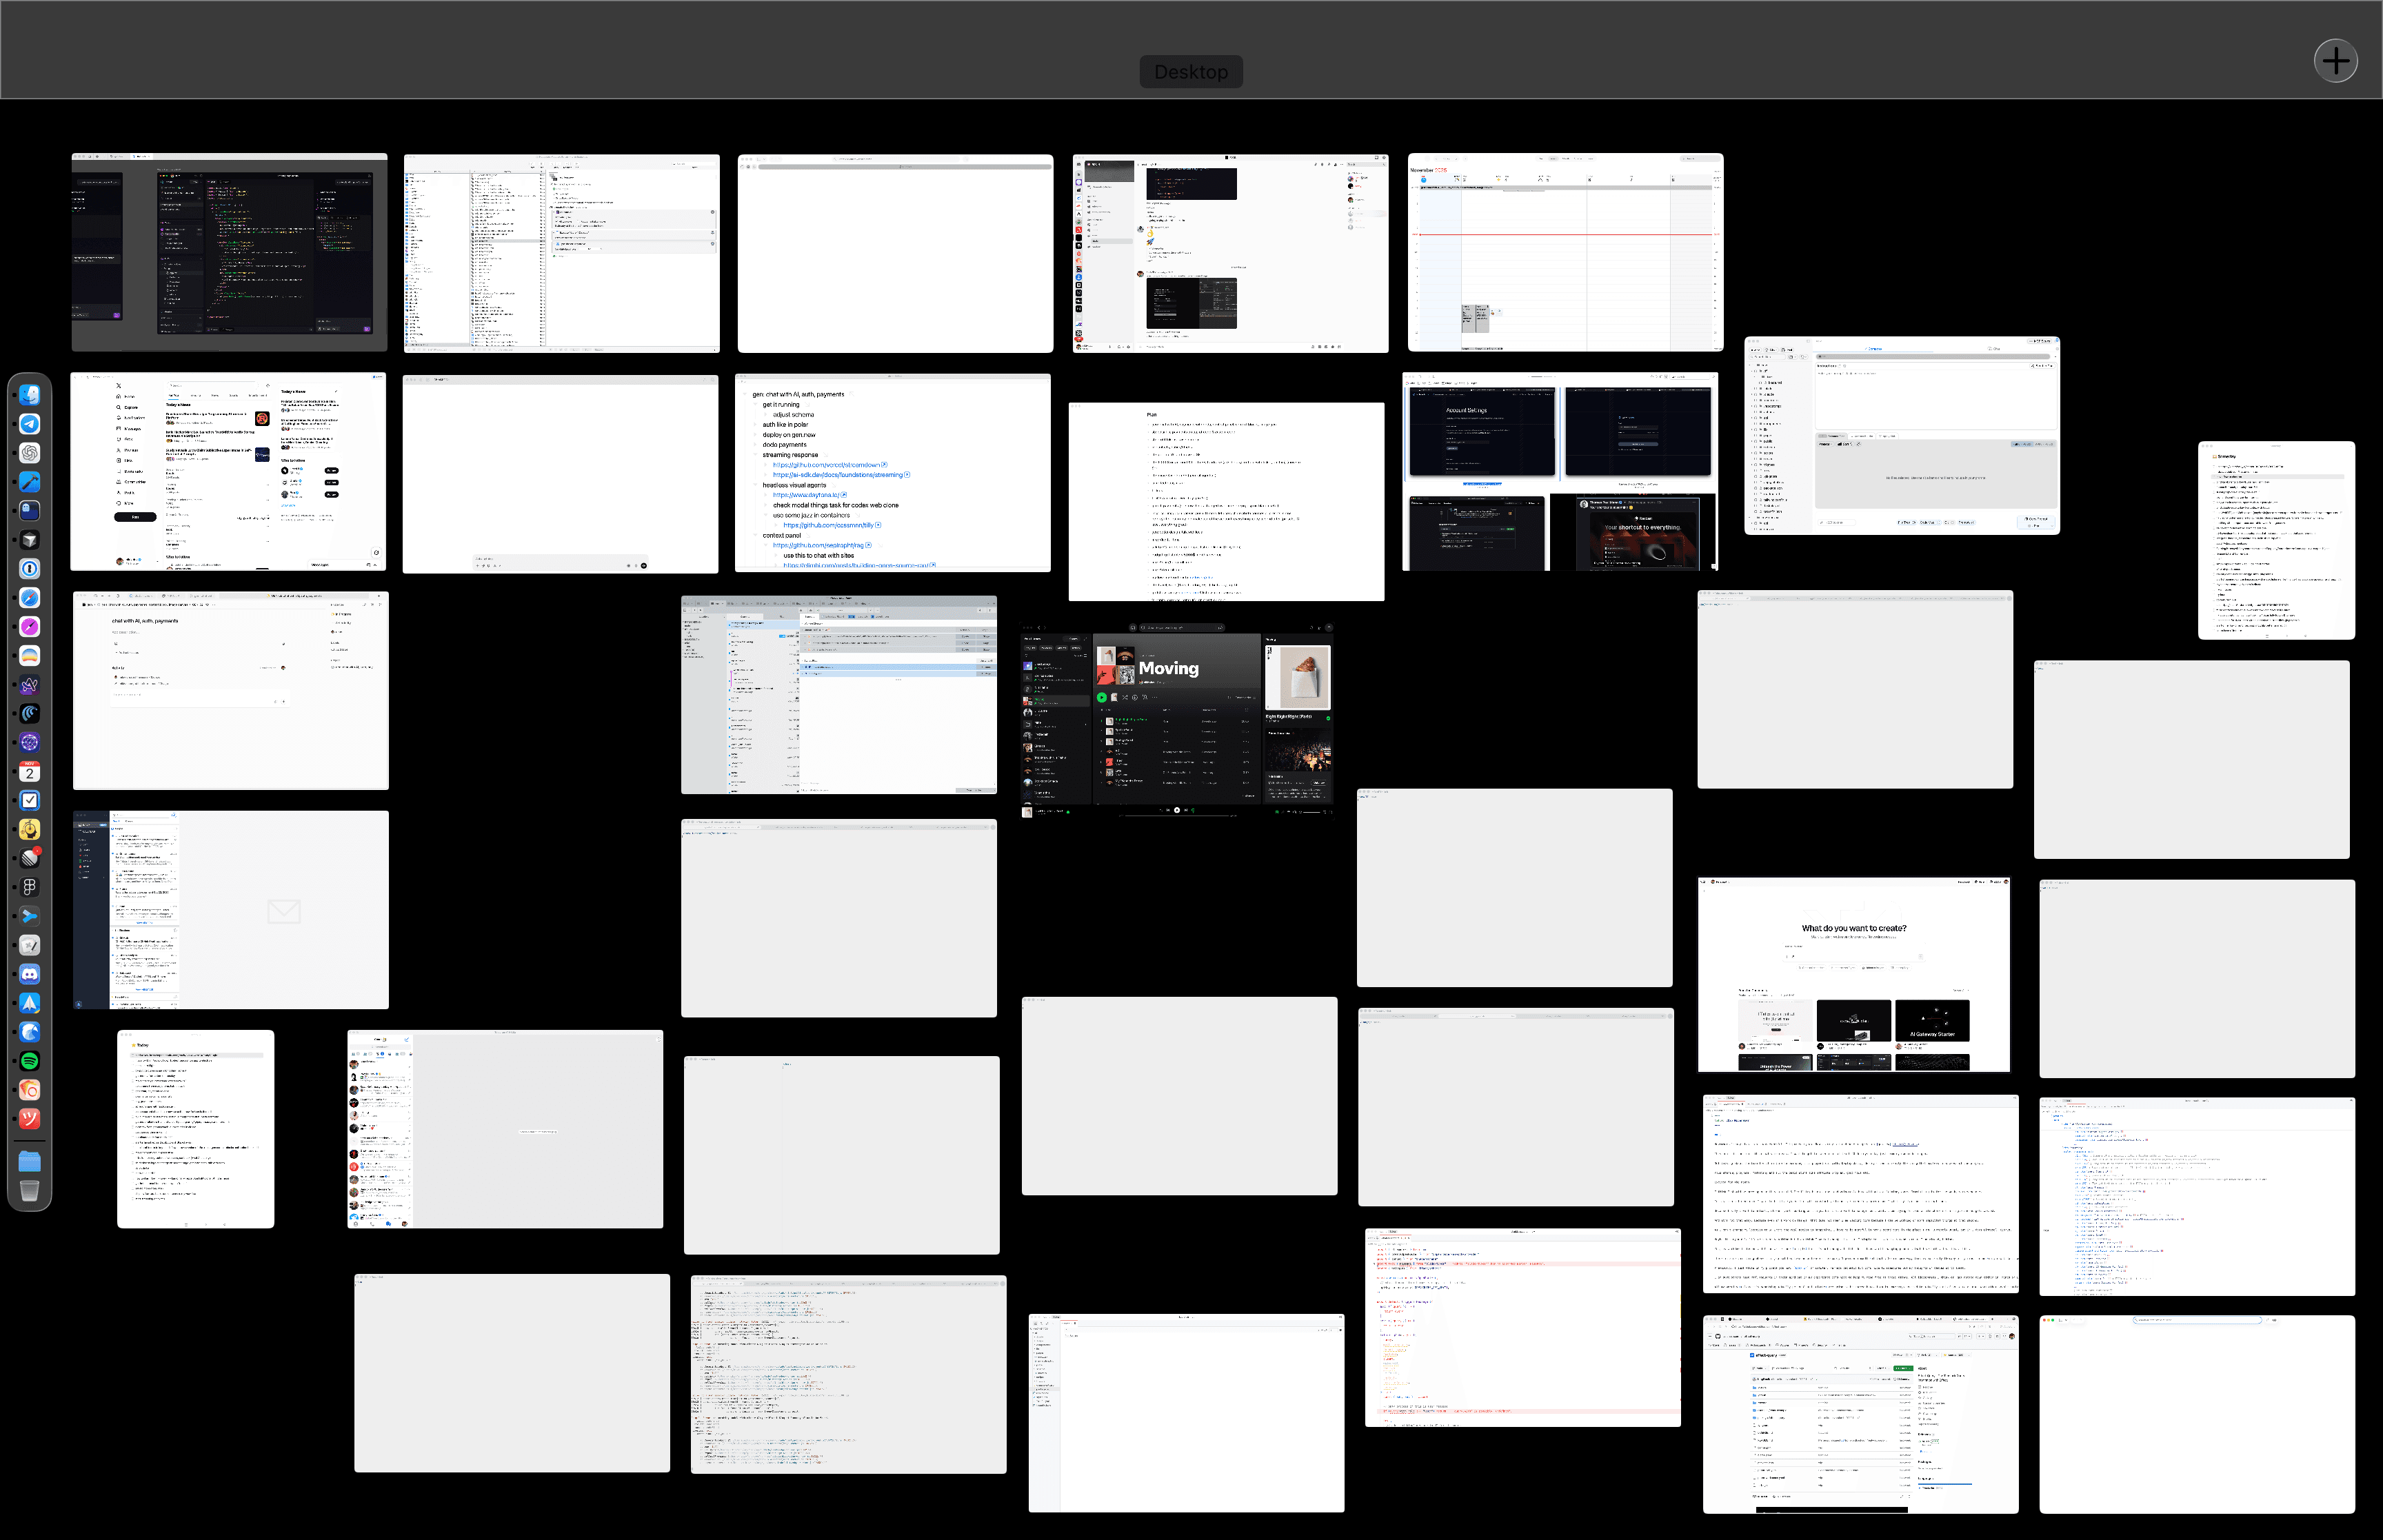Select the dark code editor window

[229, 252]
